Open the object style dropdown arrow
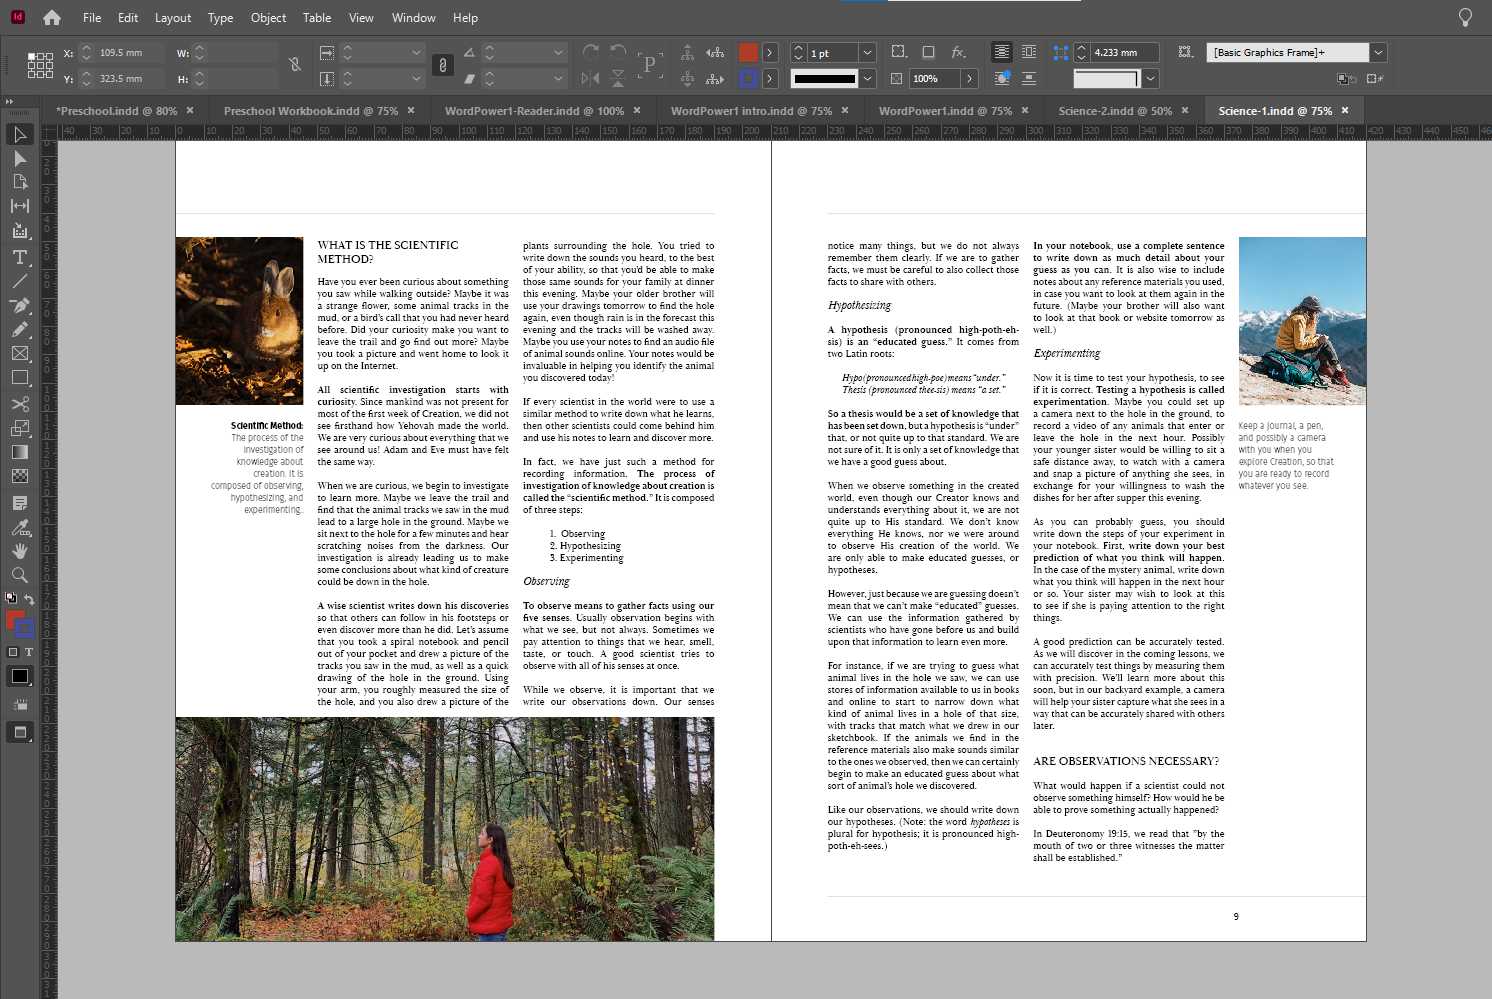This screenshot has height=999, width=1492. pyautogui.click(x=1378, y=52)
